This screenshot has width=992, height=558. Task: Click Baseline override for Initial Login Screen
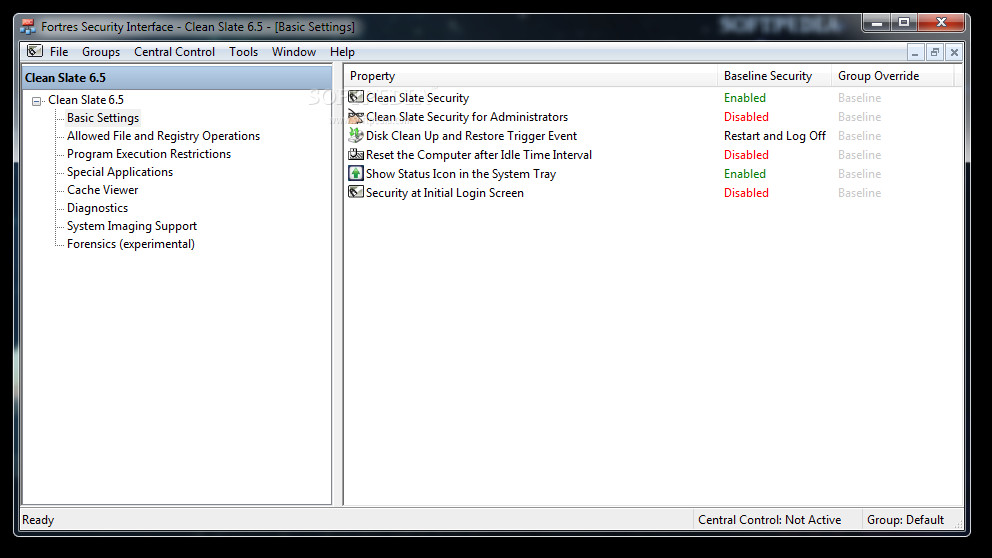[x=859, y=193]
